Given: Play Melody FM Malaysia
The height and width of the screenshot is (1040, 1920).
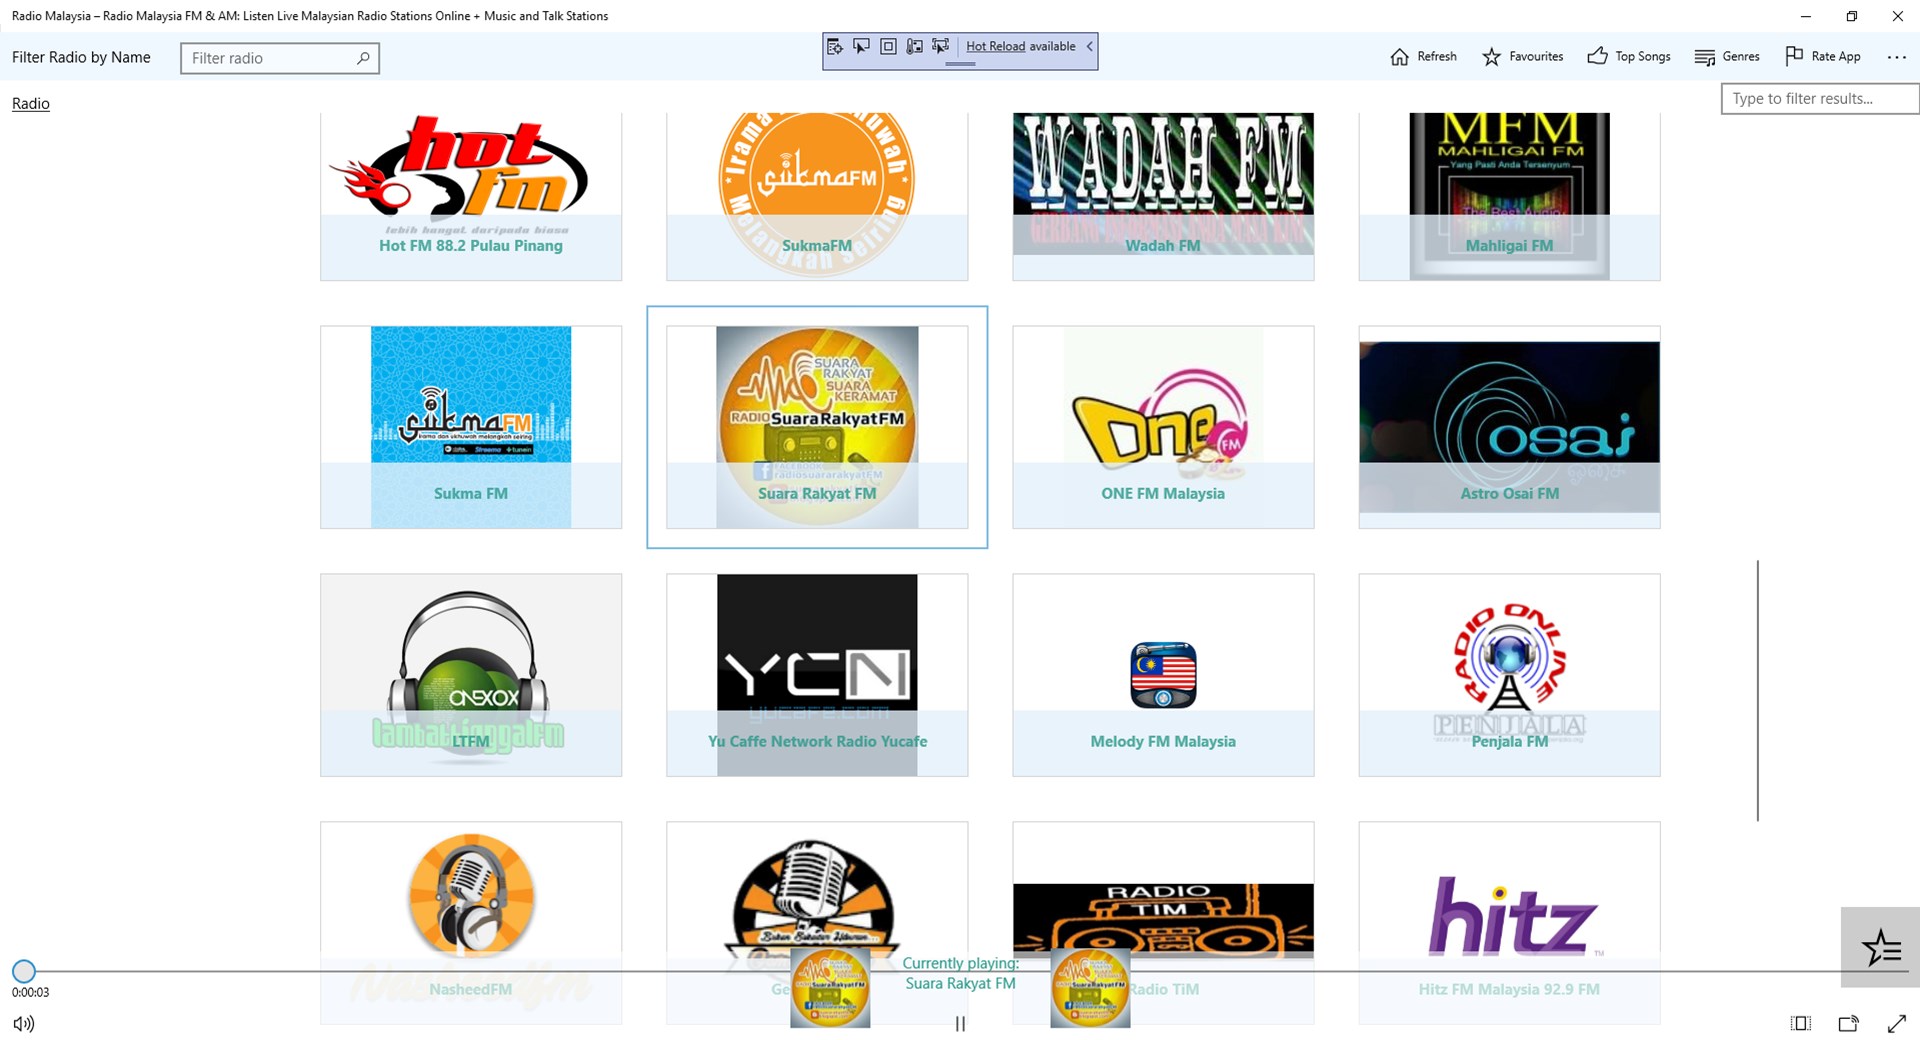Looking at the screenshot, I should (x=1163, y=675).
